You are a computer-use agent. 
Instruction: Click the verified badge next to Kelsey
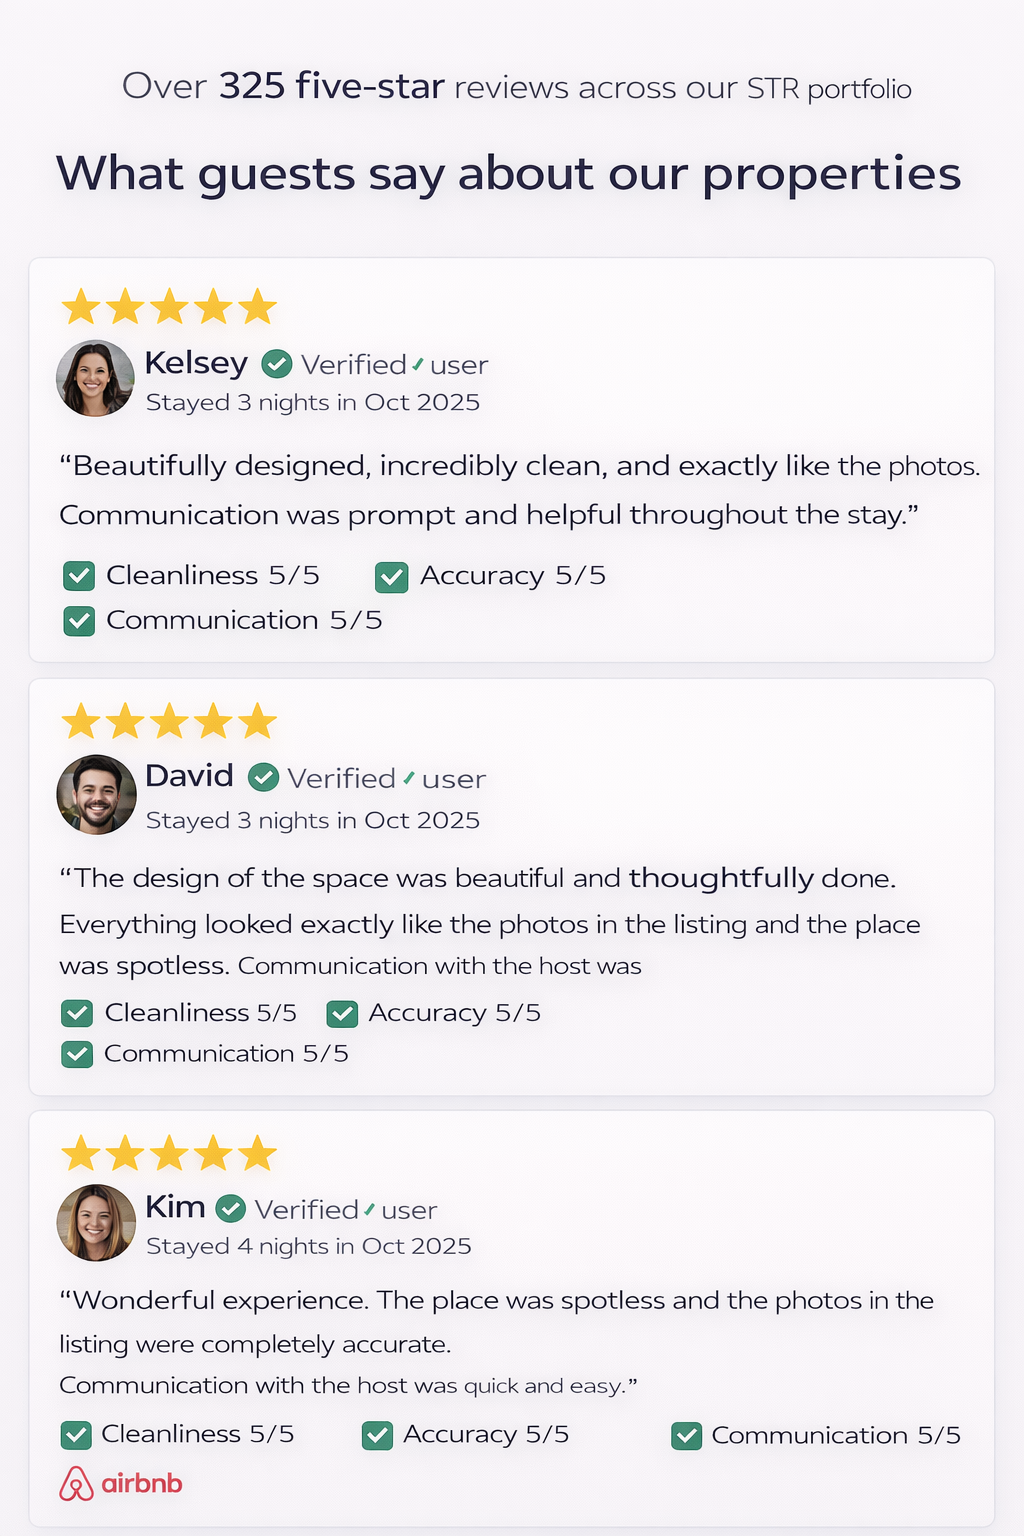277,364
